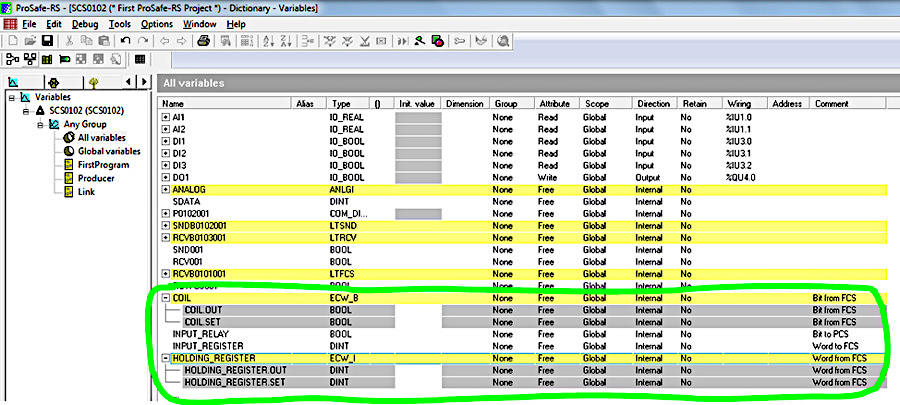Image resolution: width=900 pixels, height=405 pixels.
Task: Open the Edit menu
Action: click(54, 24)
